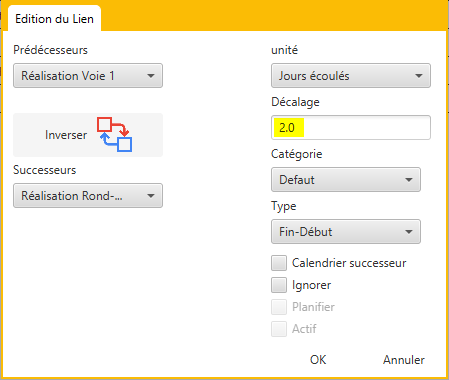Click the arrow on the Defaut category dropdown
Screen dimensions: 449x380
point(409,180)
